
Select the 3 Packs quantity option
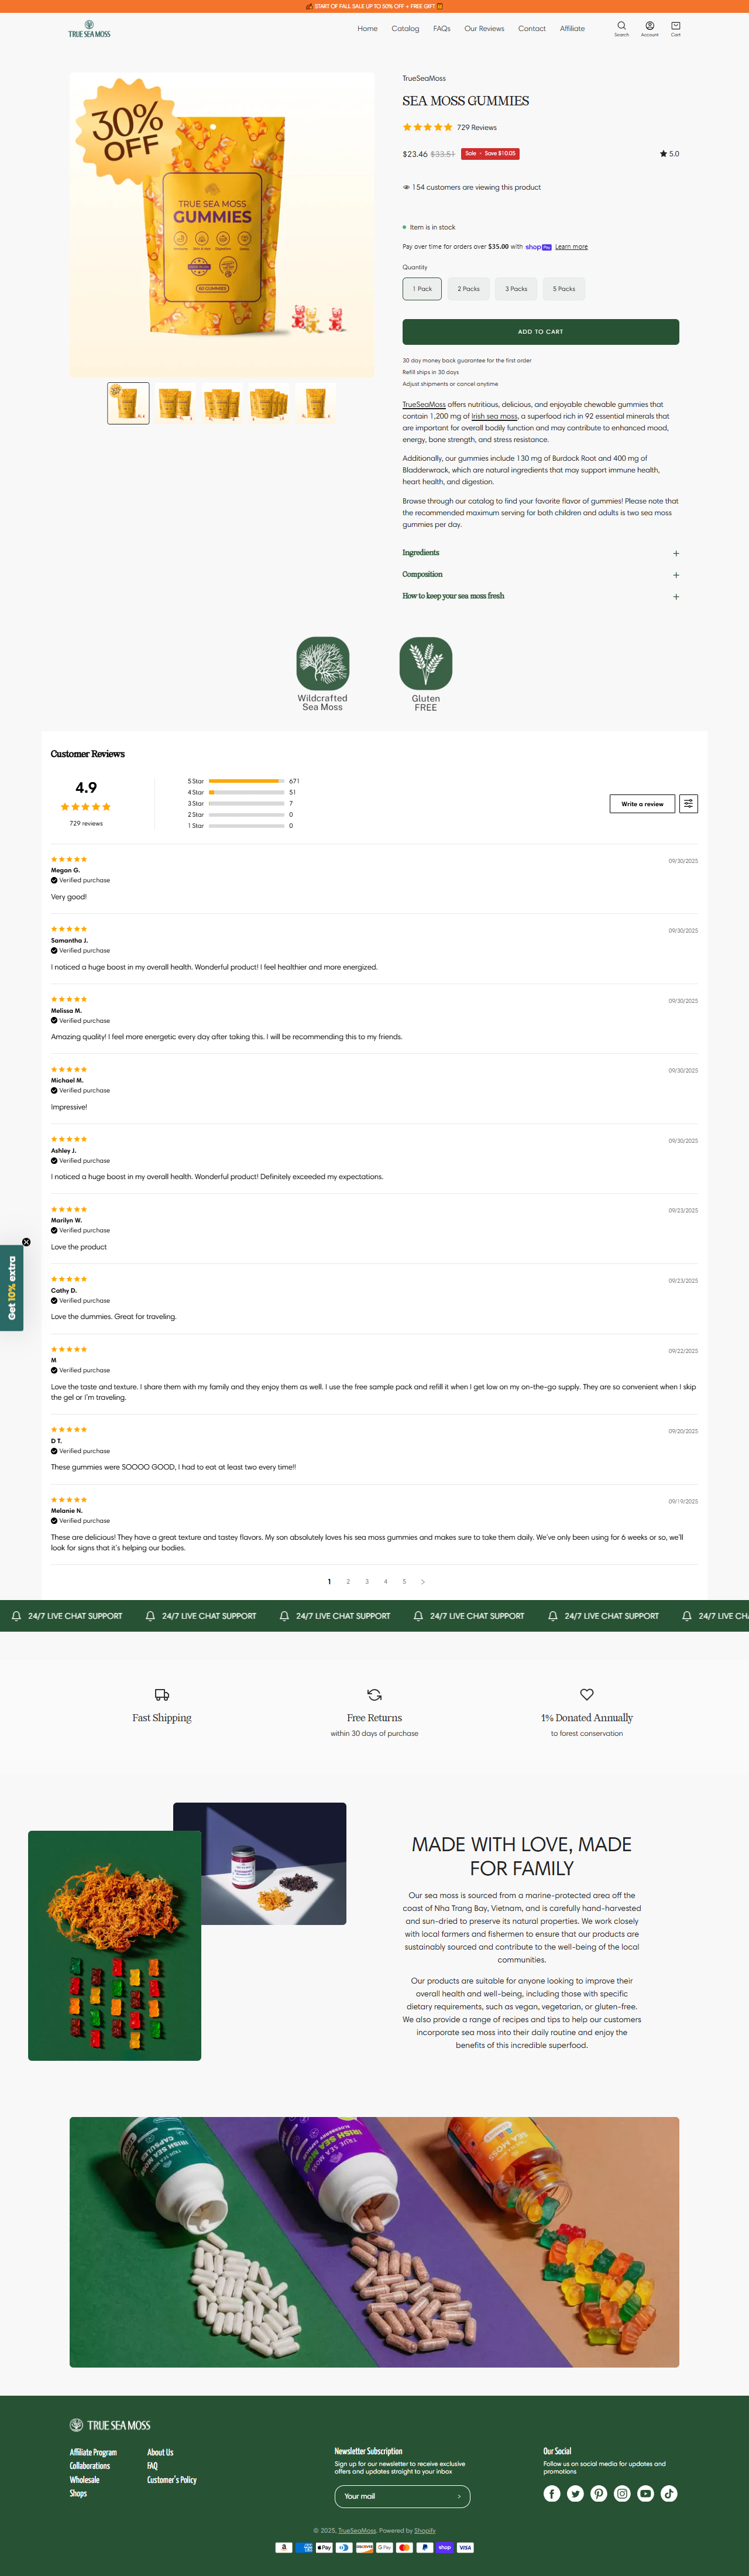click(516, 289)
